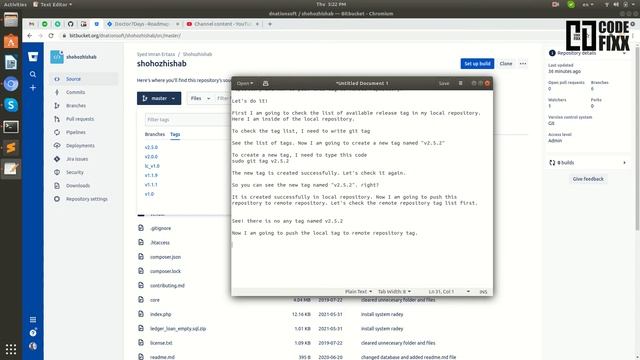Click the shohozhishab repository avatar
Image resolution: width=640 pixels, height=360 pixels.
click(57, 57)
